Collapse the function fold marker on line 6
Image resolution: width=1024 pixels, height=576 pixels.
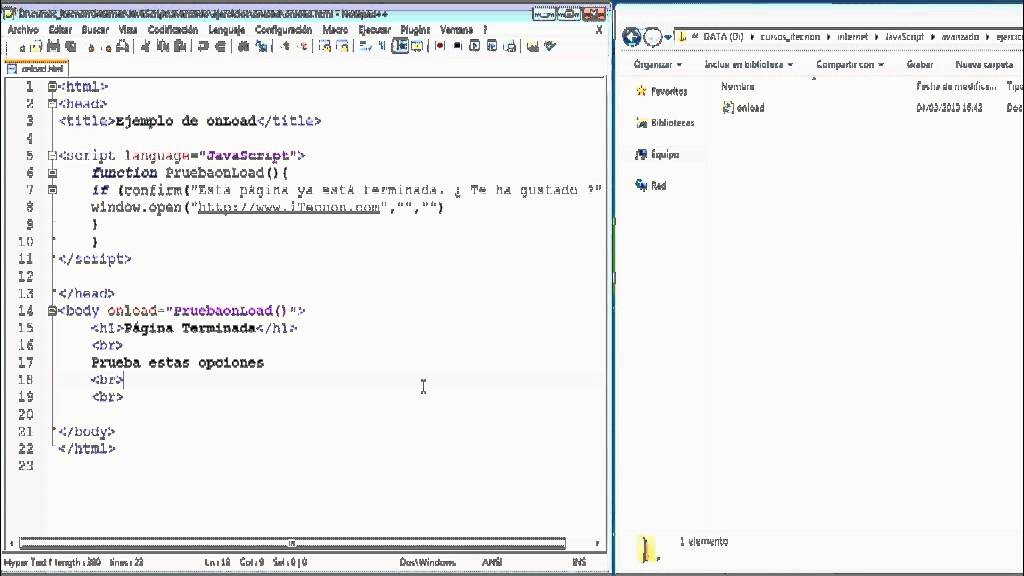point(52,173)
